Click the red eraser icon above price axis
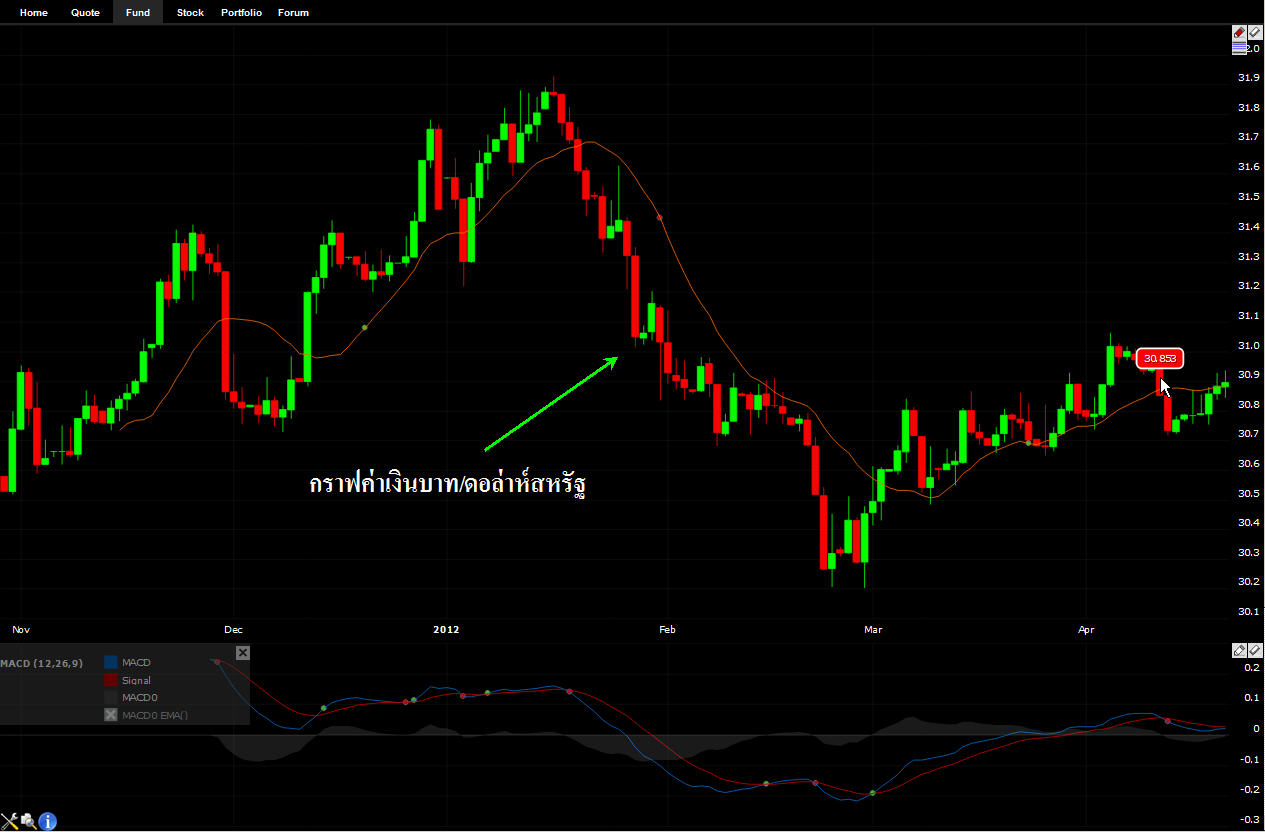The height and width of the screenshot is (832, 1265). (1239, 33)
